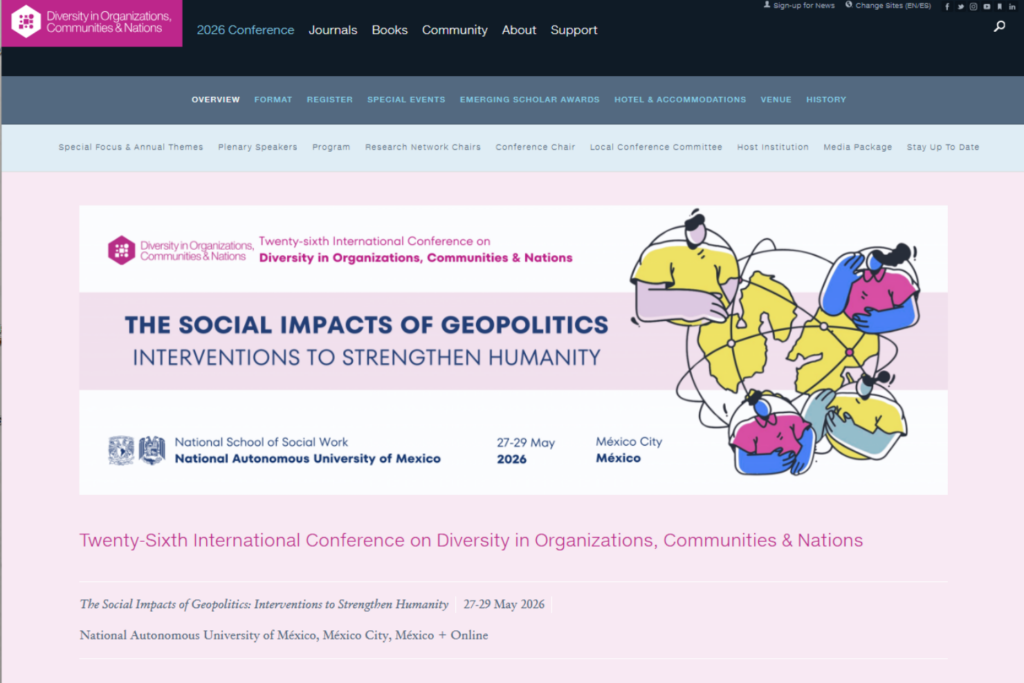The image size is (1024, 683).
Task: Click the UNAM crest icon in the banner
Action: coord(123,450)
